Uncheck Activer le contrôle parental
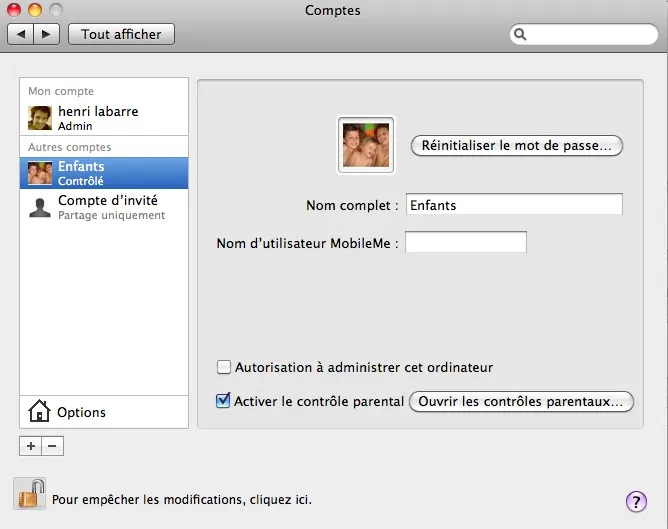 point(223,401)
